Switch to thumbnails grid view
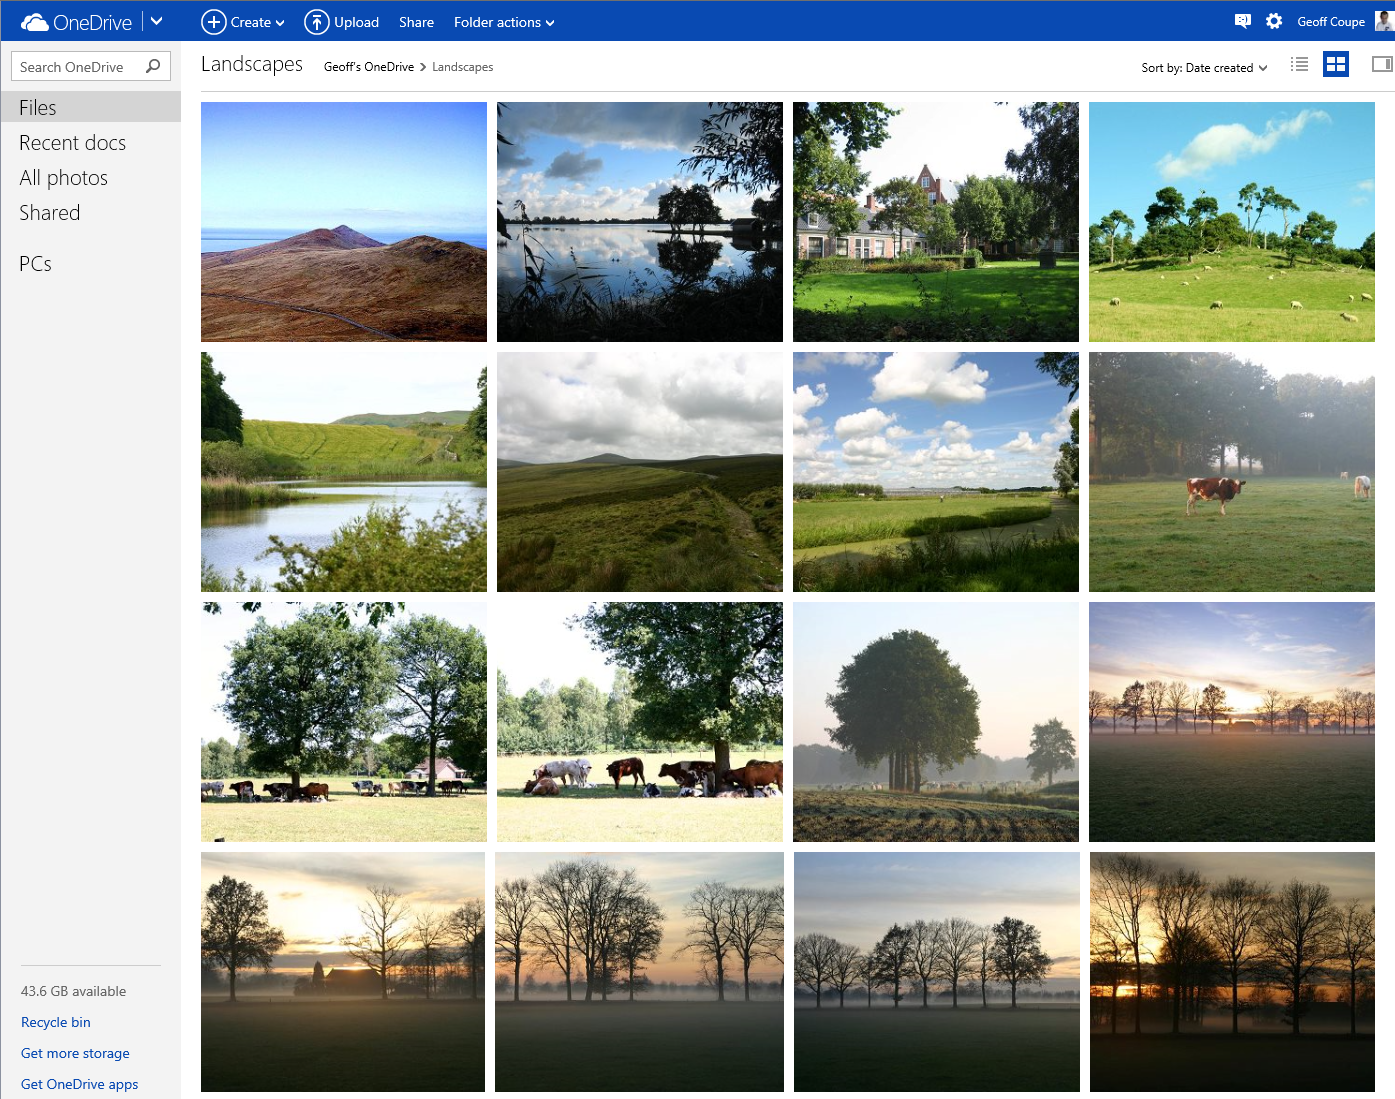This screenshot has height=1099, width=1395. click(x=1335, y=65)
